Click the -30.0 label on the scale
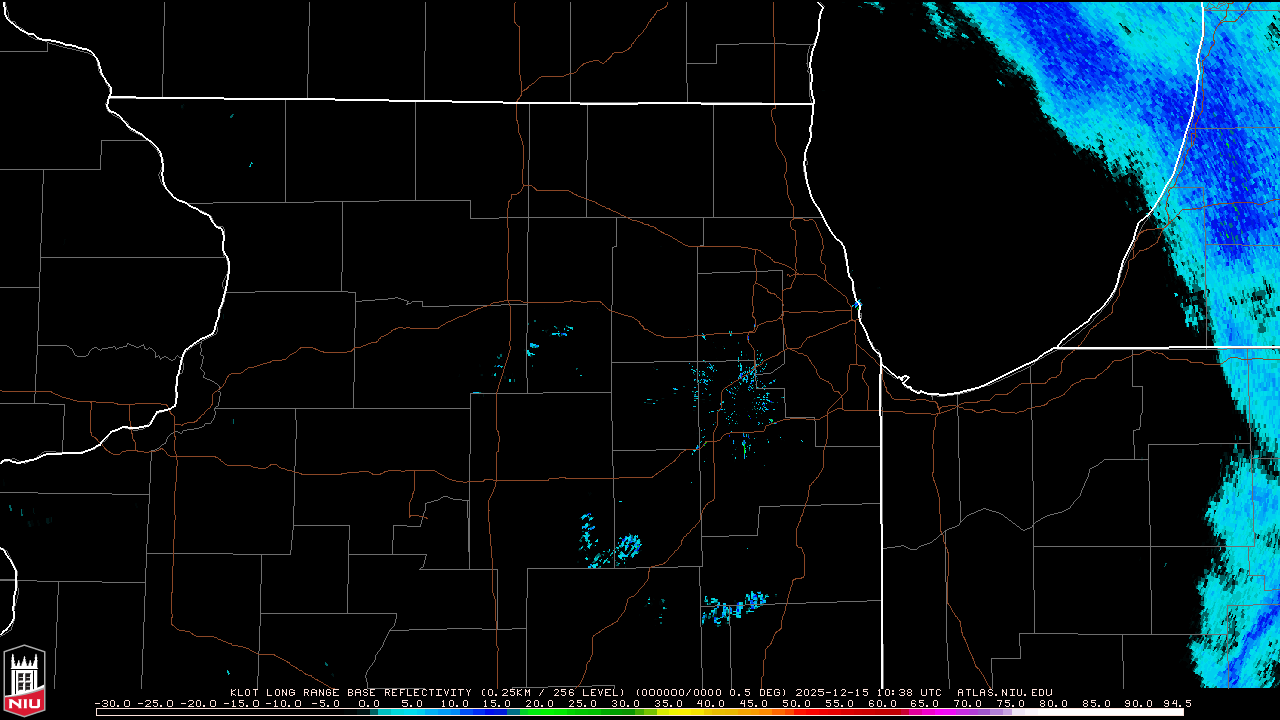 point(113,703)
